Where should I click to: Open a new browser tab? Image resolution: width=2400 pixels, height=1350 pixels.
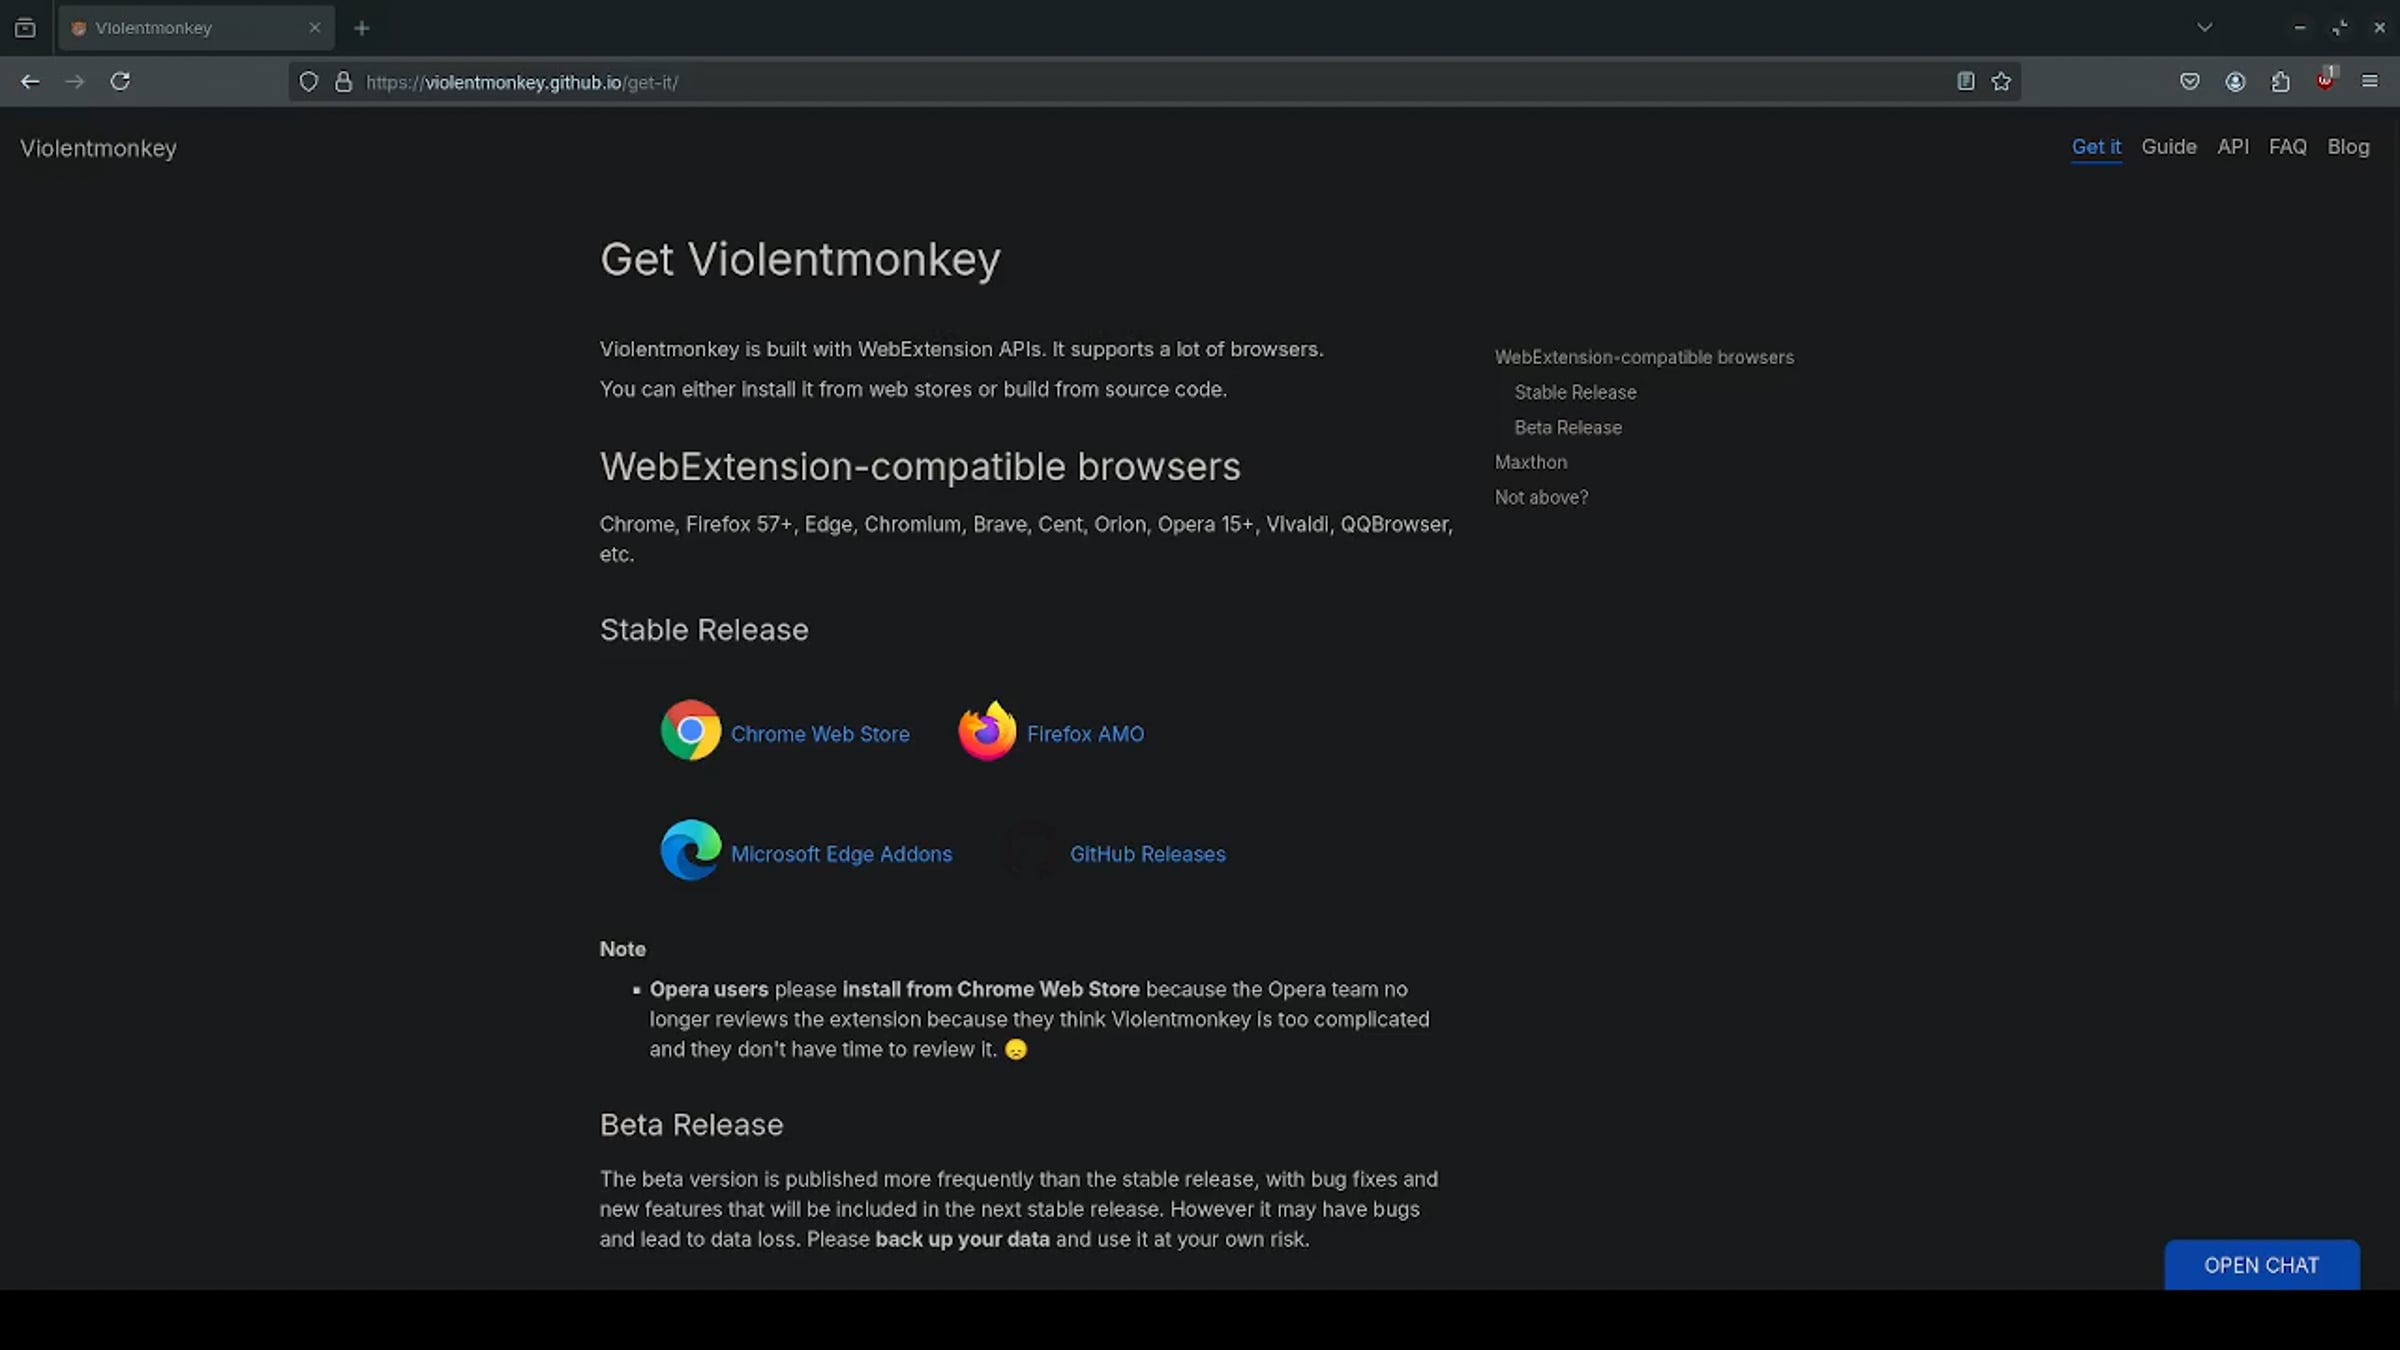[x=362, y=28]
